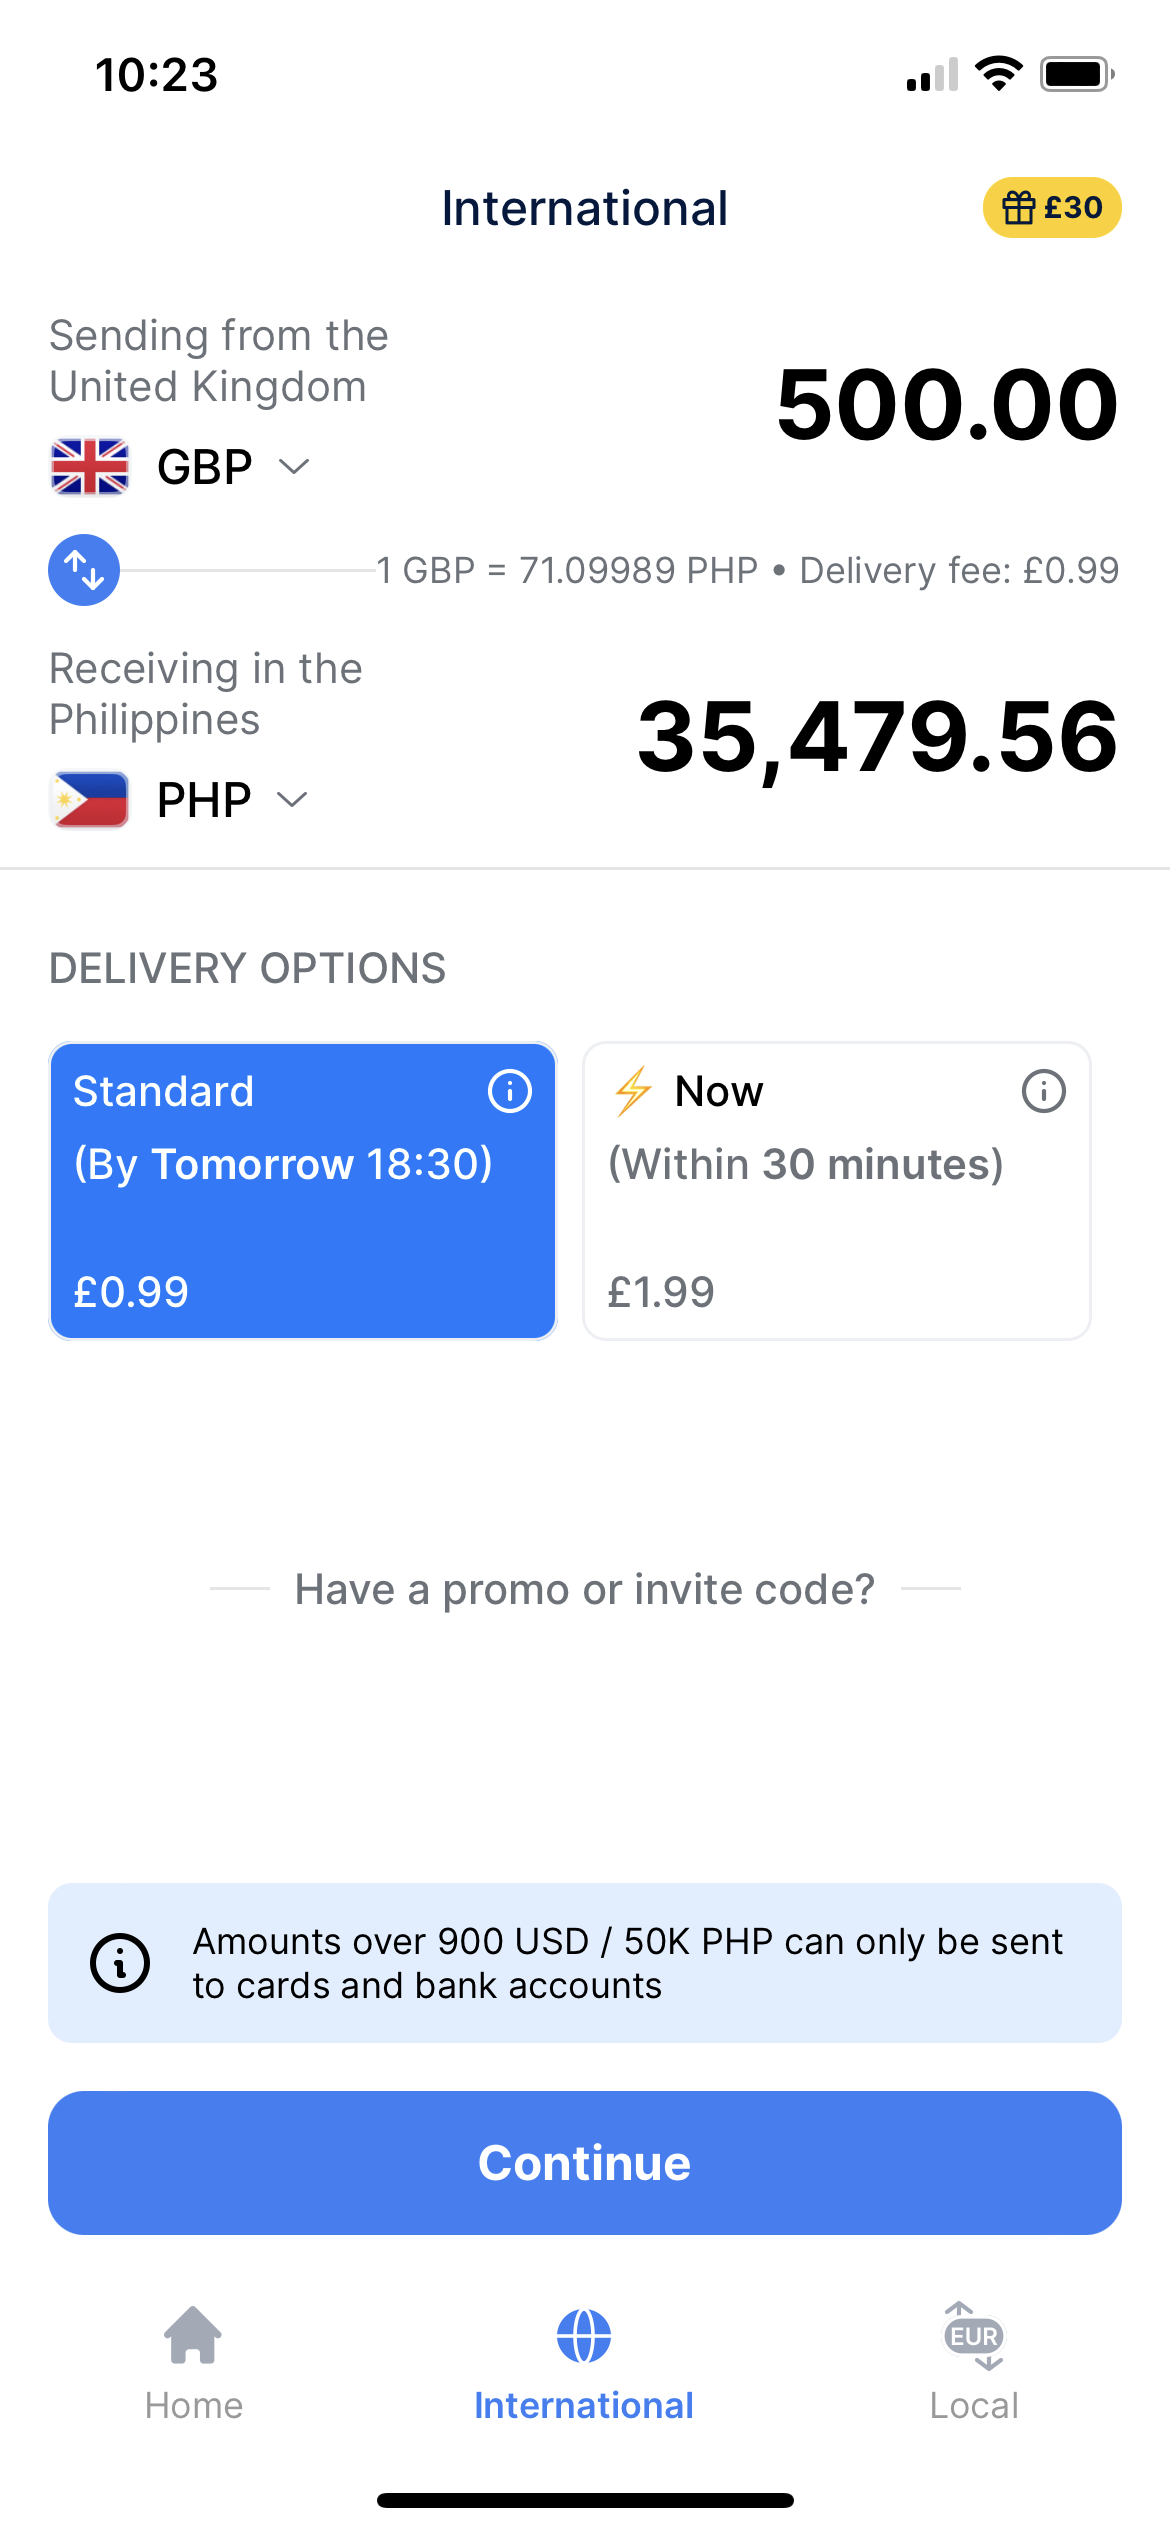Switch to the Local tab
The image size is (1170, 2532).
974,2362
